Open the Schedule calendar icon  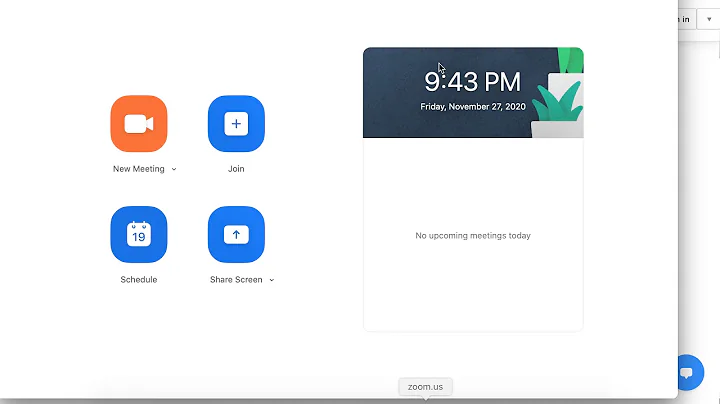139,235
